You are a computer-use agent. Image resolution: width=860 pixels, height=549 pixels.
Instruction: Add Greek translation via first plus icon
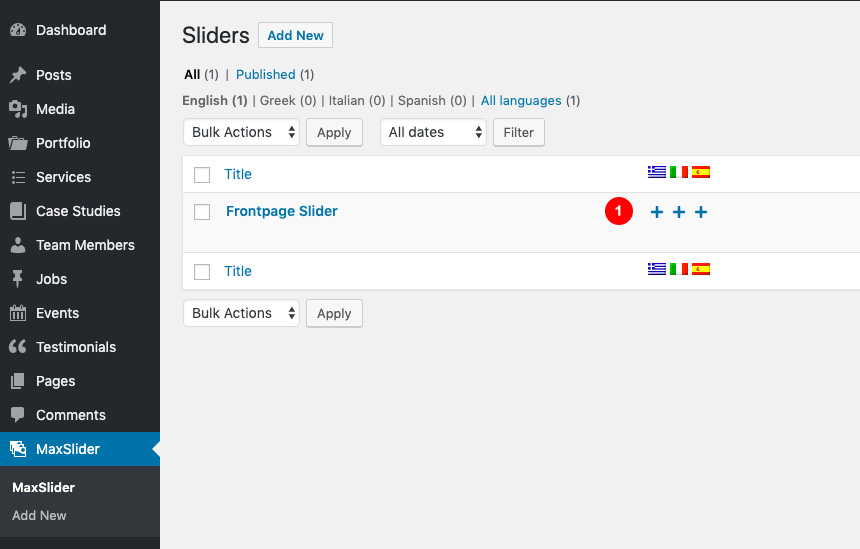(657, 212)
